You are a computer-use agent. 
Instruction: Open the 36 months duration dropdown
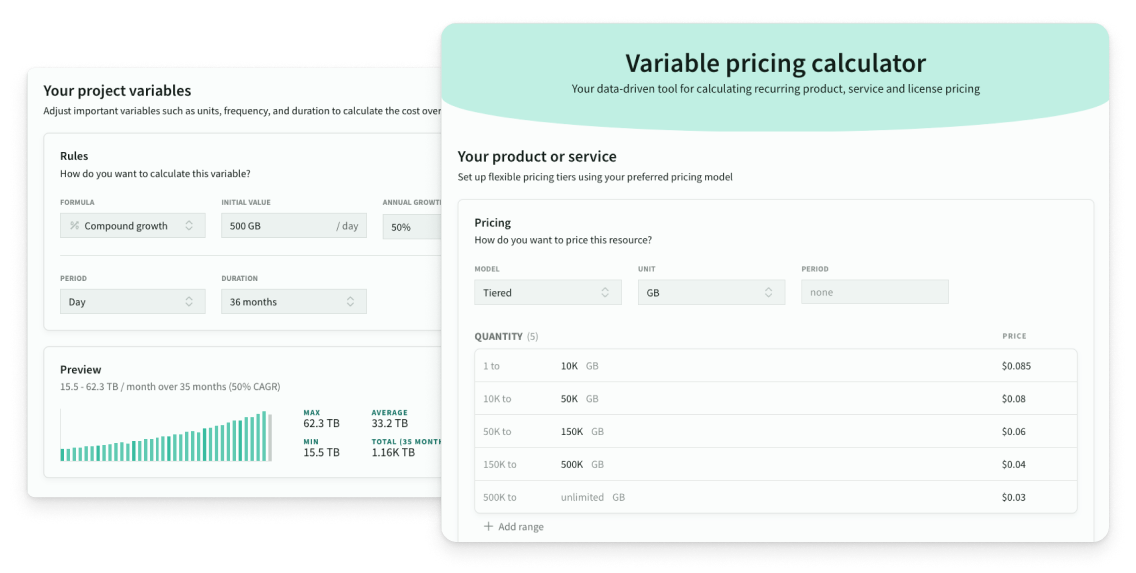293,301
